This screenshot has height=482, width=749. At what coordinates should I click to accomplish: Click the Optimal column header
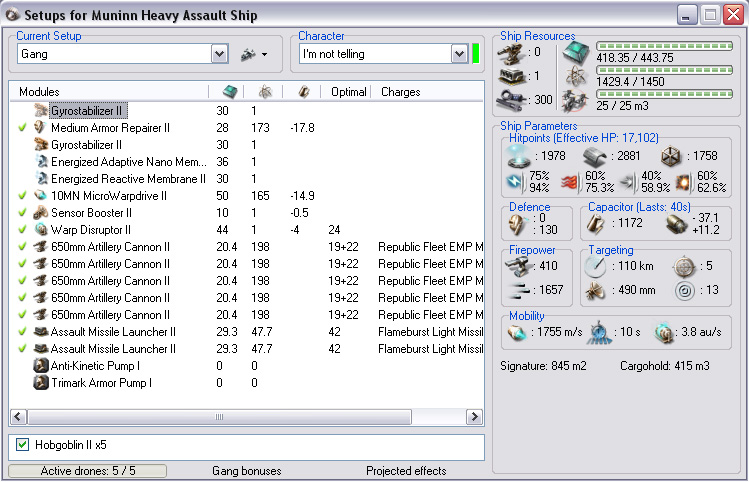click(348, 92)
